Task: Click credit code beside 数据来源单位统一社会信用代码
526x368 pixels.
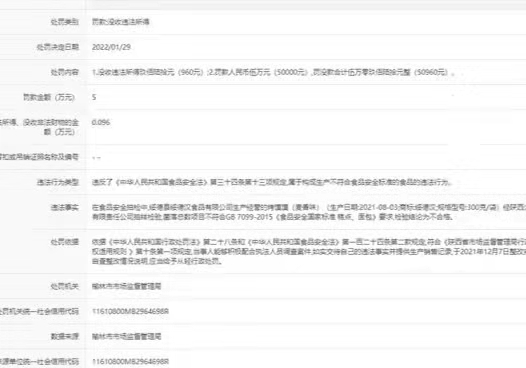Action: pyautogui.click(x=130, y=362)
